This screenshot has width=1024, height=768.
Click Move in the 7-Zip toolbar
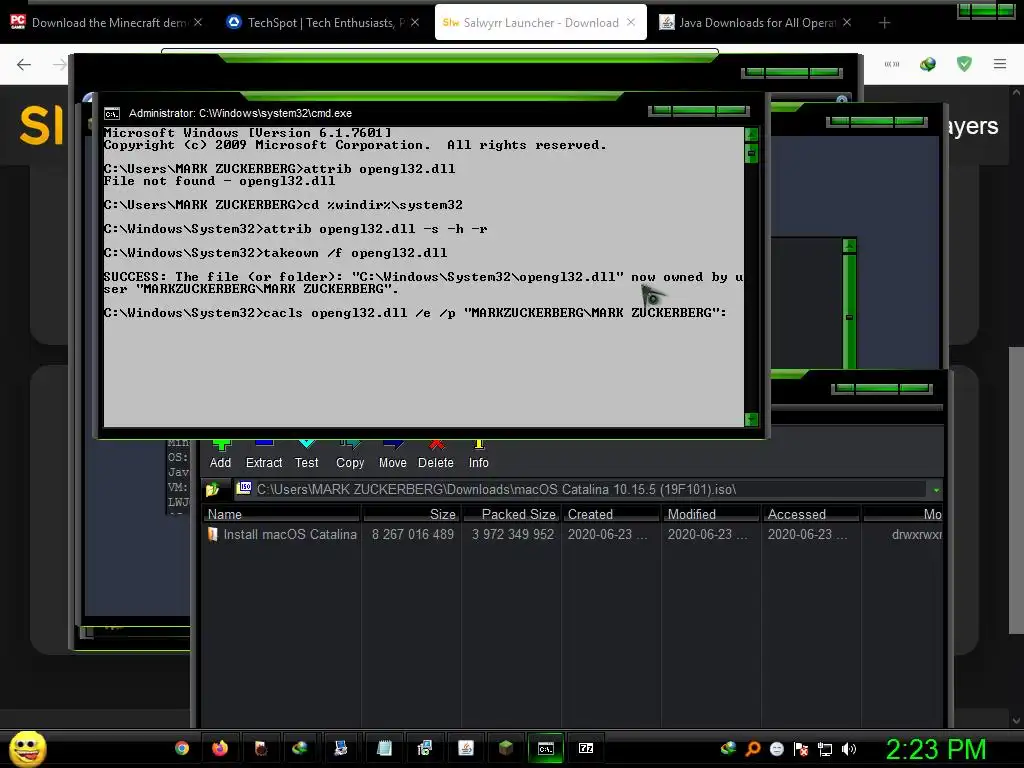392,455
